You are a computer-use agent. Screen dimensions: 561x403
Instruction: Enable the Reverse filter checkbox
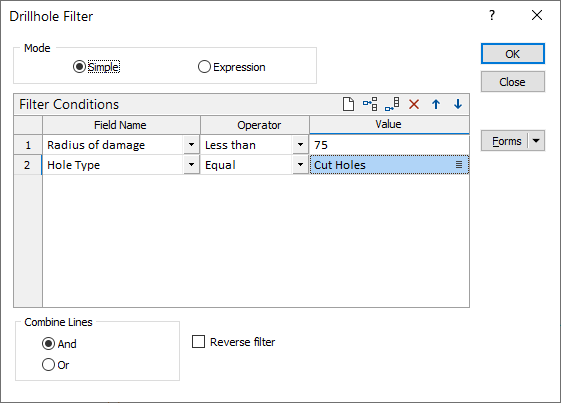point(198,342)
